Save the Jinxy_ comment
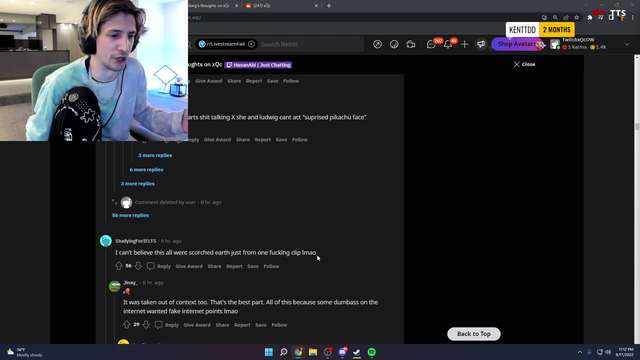 pos(261,325)
